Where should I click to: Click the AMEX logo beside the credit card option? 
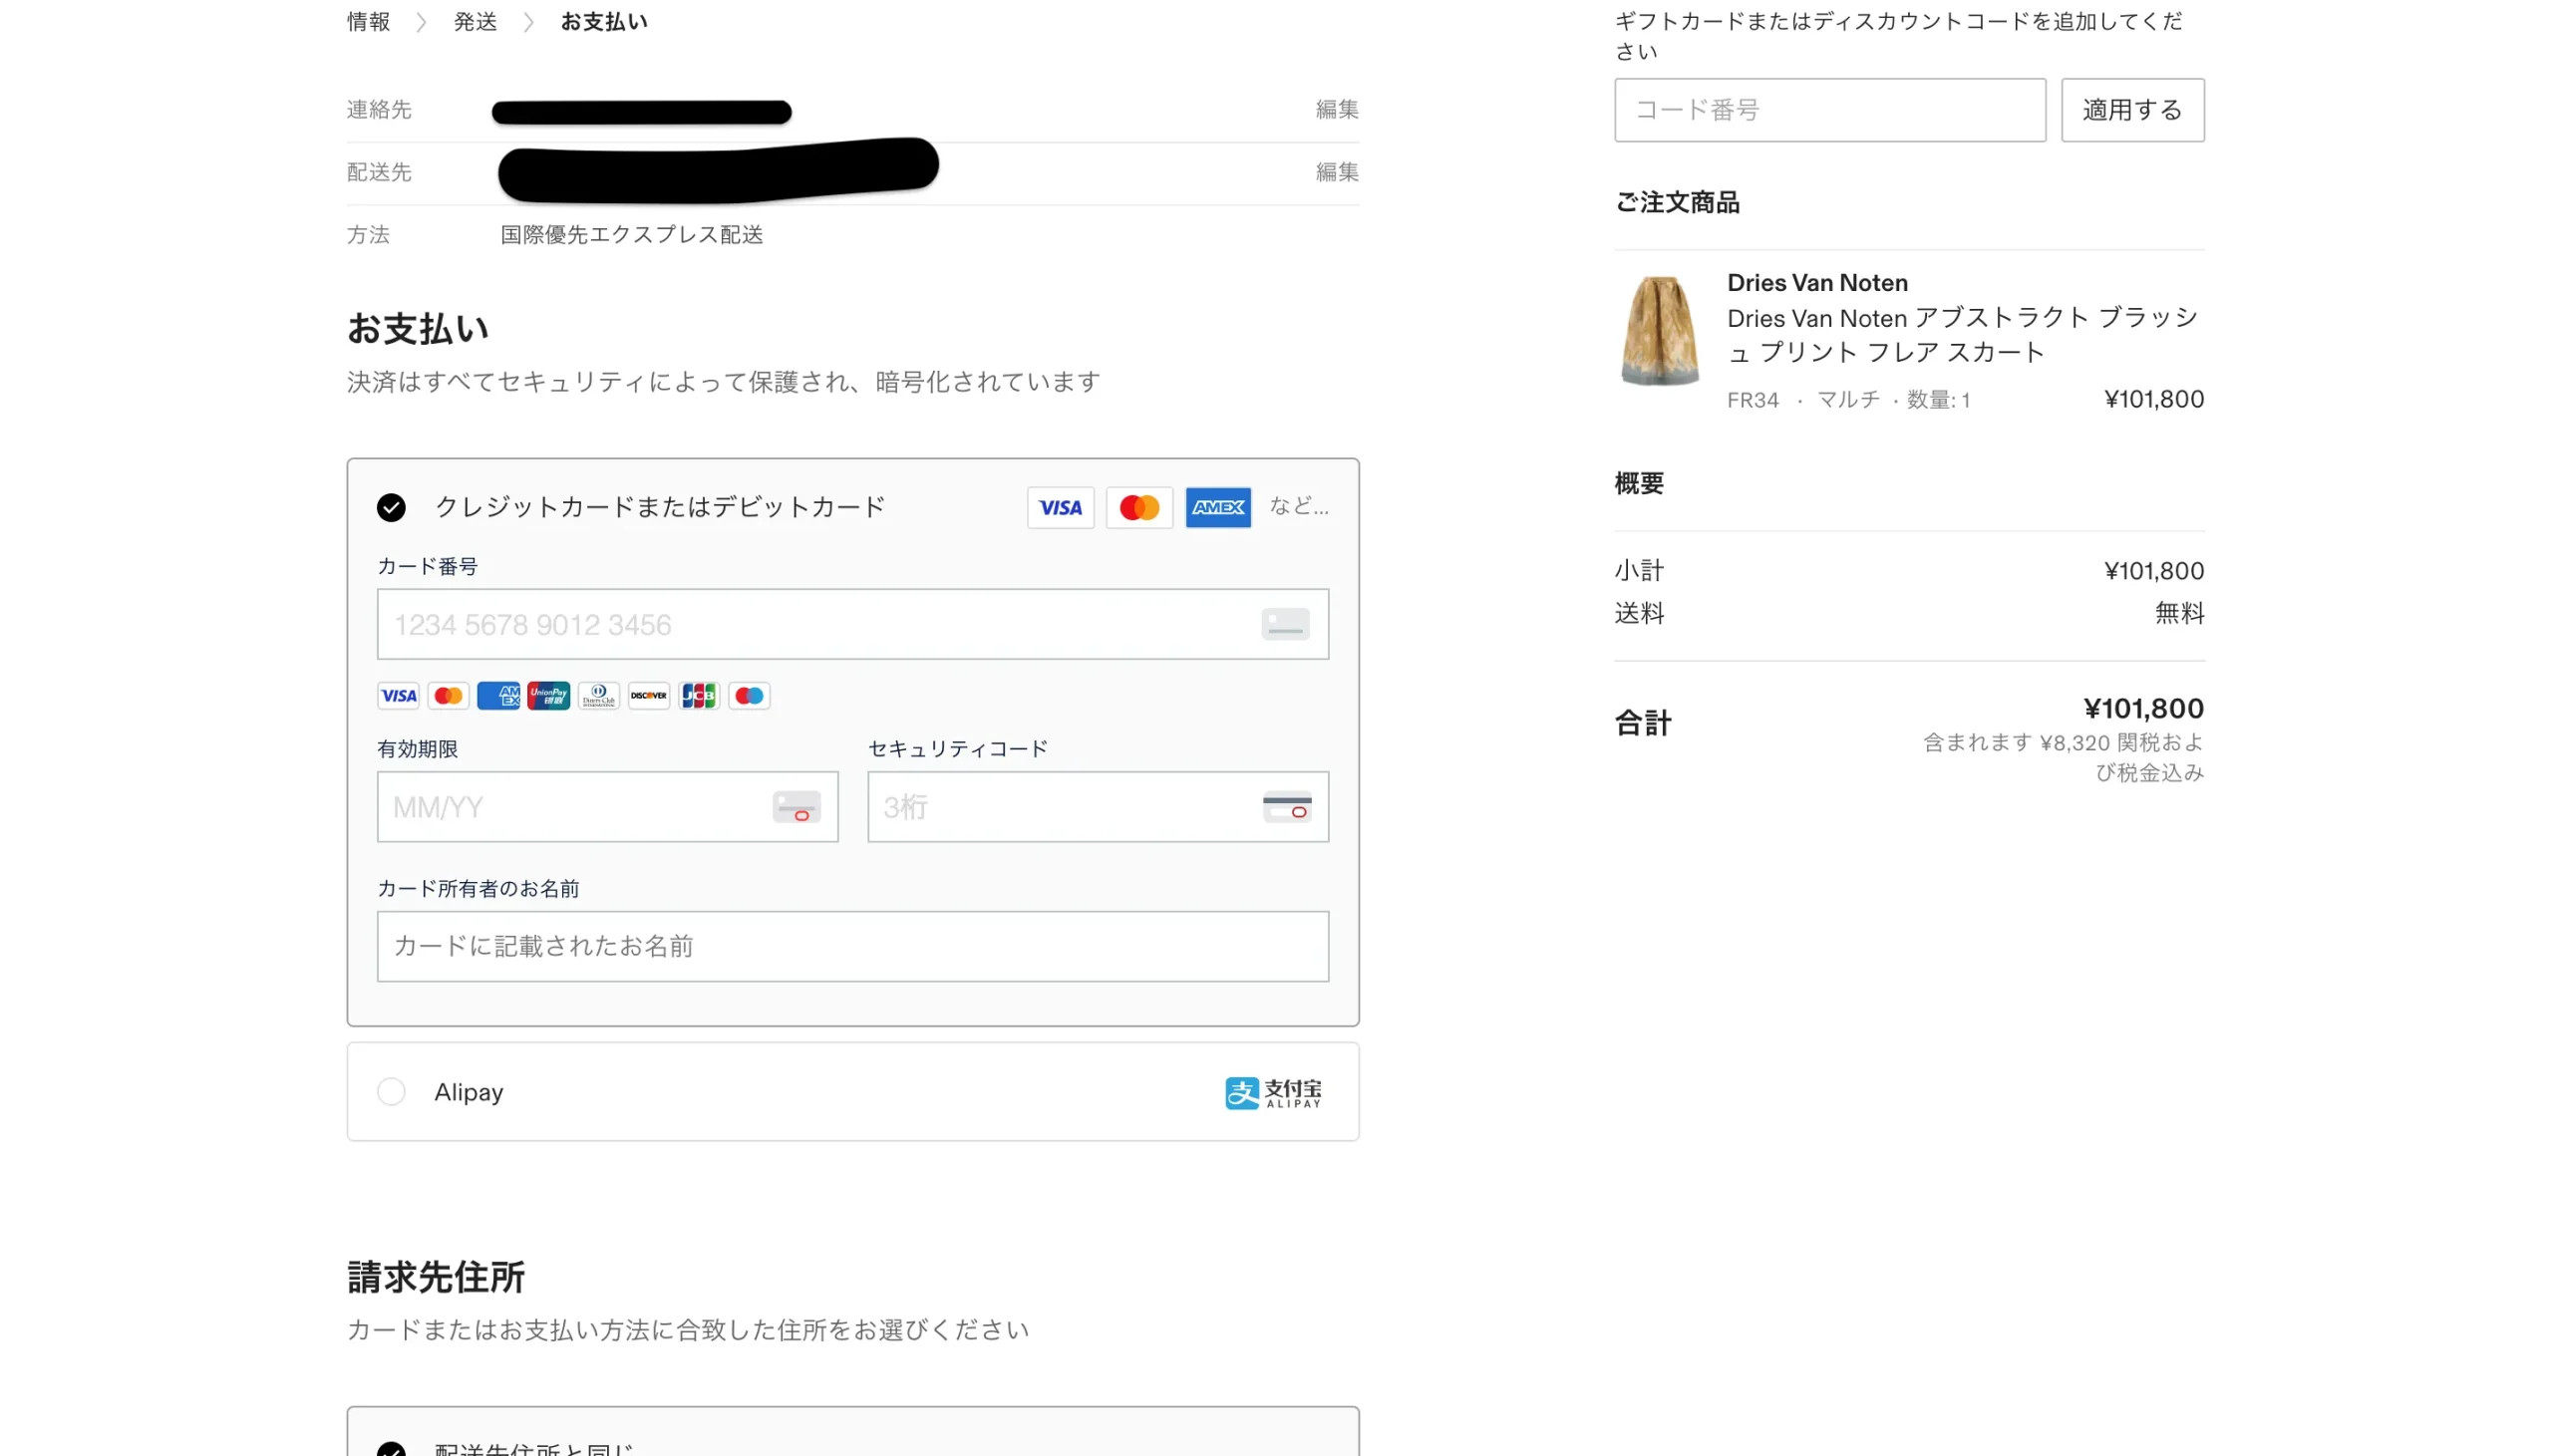(x=1218, y=507)
